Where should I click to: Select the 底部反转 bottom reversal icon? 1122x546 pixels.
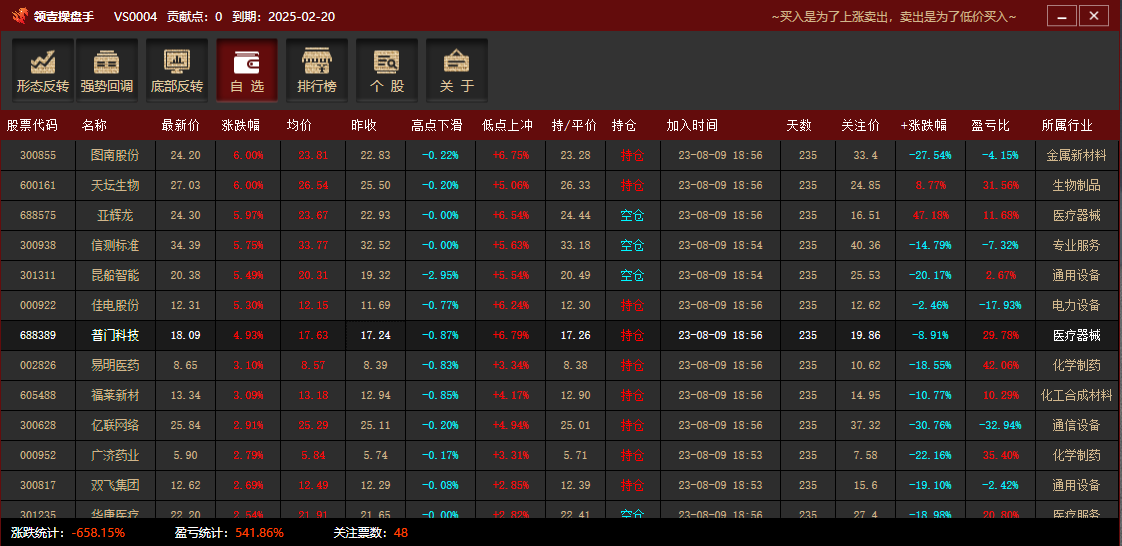[177, 70]
